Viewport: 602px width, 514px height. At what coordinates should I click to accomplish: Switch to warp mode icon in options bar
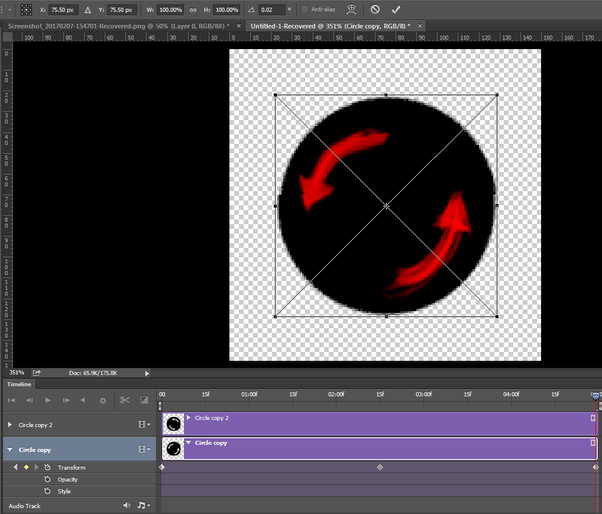point(350,9)
